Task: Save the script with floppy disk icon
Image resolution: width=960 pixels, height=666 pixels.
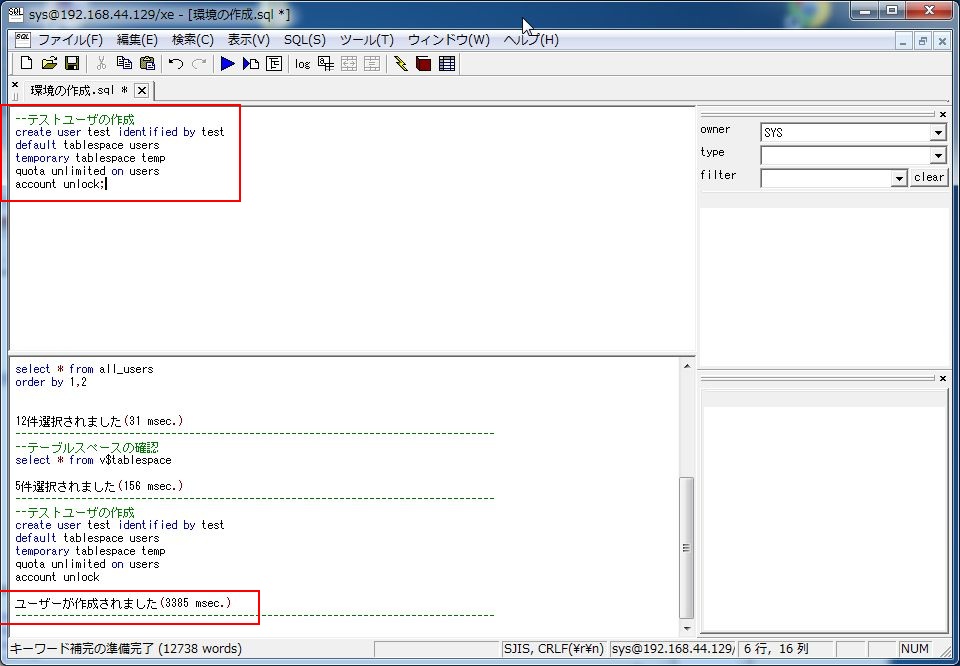Action: 71,63
